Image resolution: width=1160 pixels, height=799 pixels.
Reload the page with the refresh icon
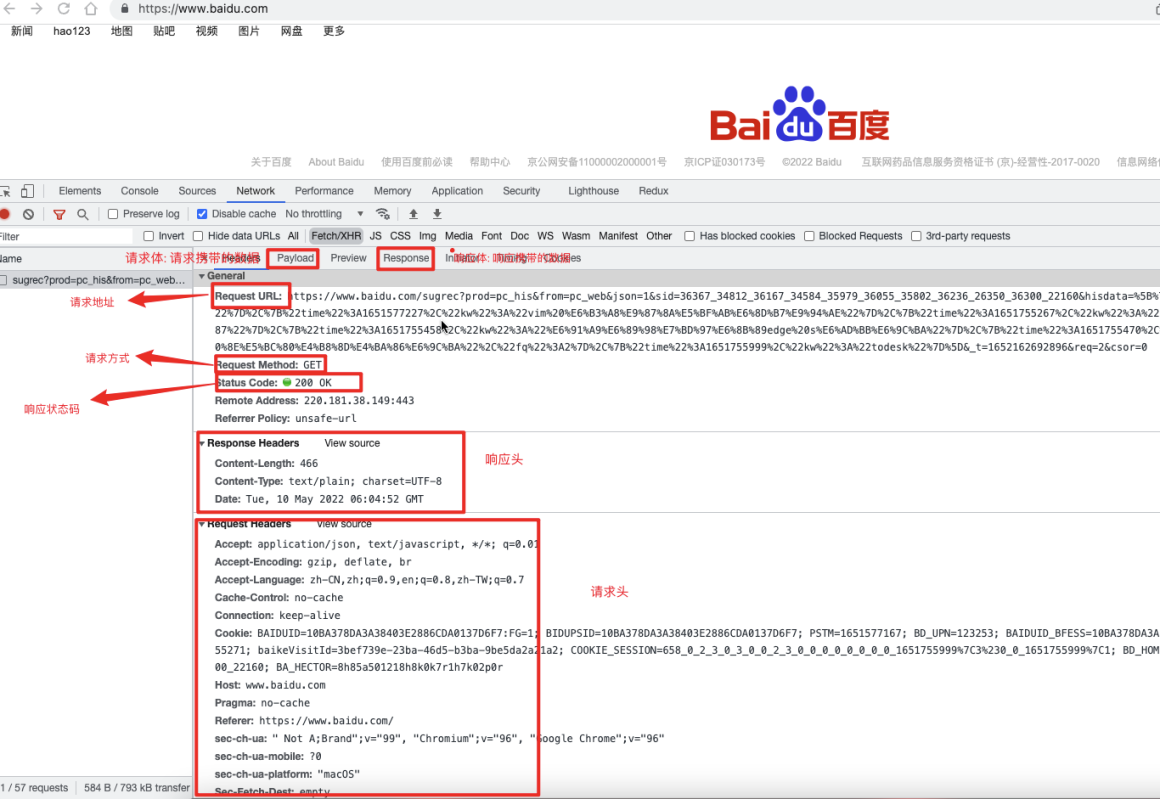tap(64, 9)
